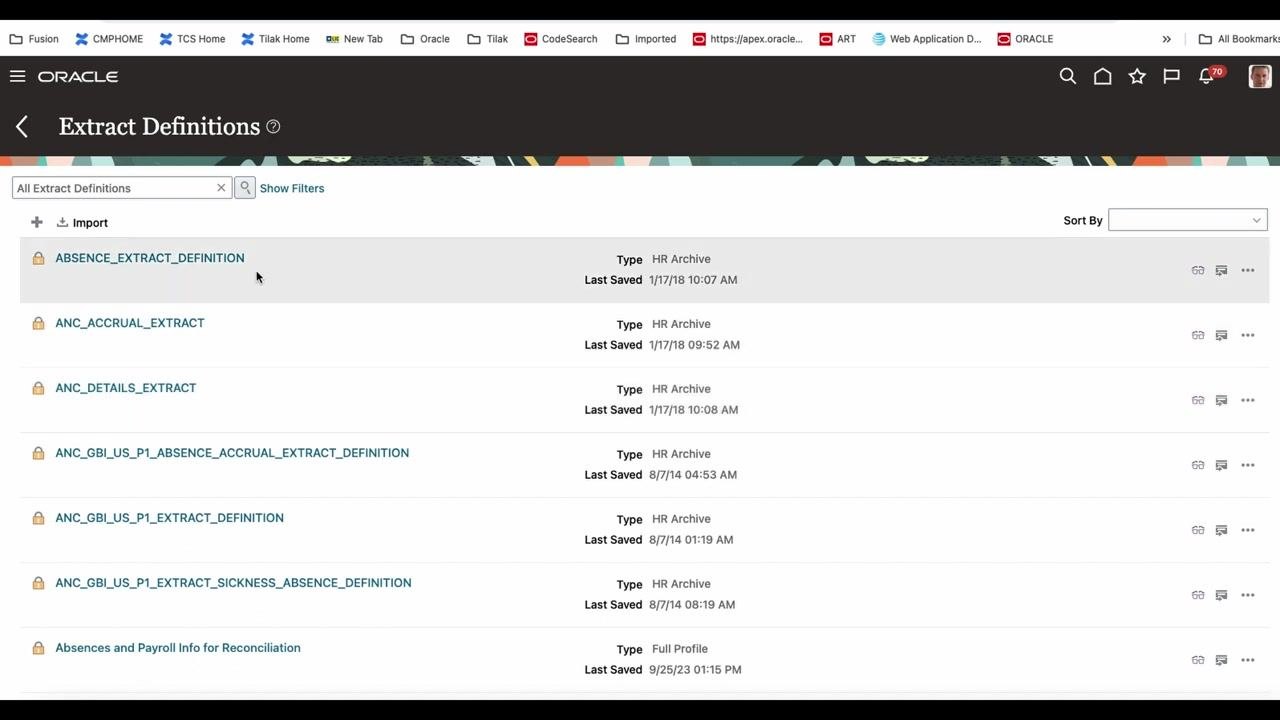The height and width of the screenshot is (720, 1280).
Task: Open All Bookmarks folder
Action: pyautogui.click(x=1239, y=39)
